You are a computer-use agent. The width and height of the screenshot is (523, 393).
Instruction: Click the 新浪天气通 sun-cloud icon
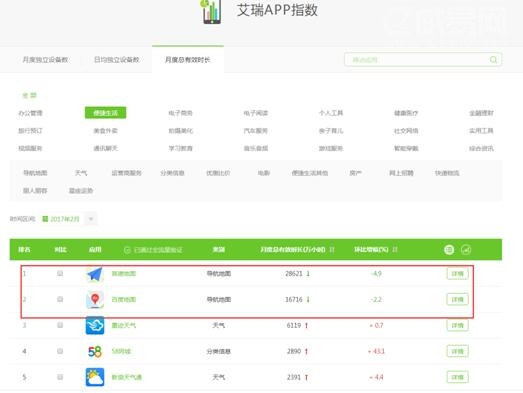pyautogui.click(x=95, y=377)
